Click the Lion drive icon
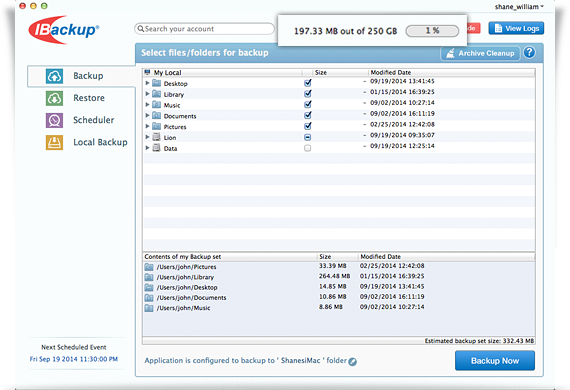Viewport: 570px width, 390px height. pos(156,137)
